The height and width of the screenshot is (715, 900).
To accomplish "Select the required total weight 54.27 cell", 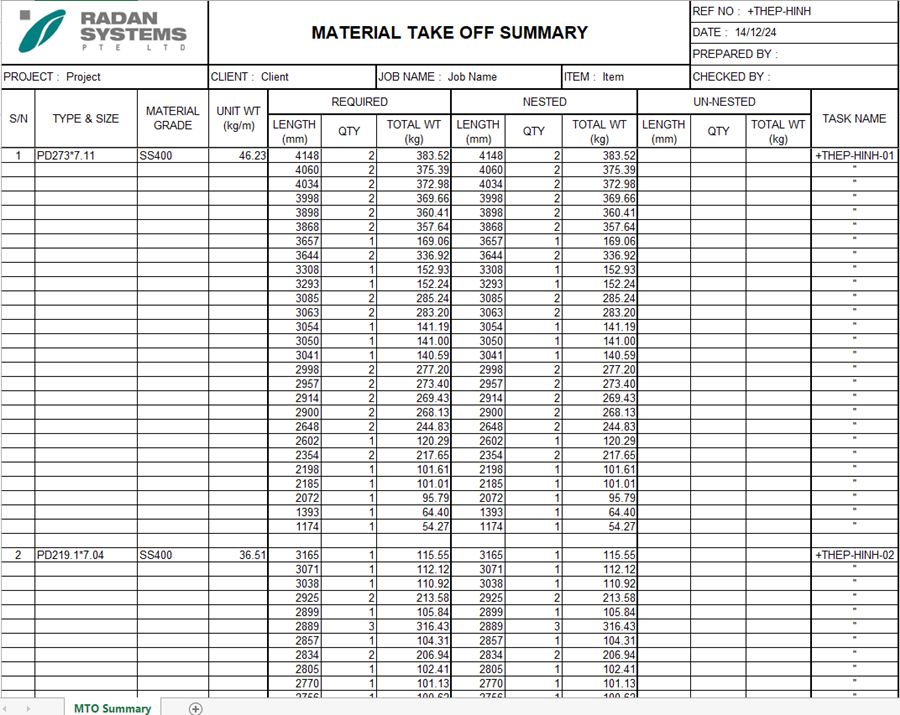I will 414,526.
